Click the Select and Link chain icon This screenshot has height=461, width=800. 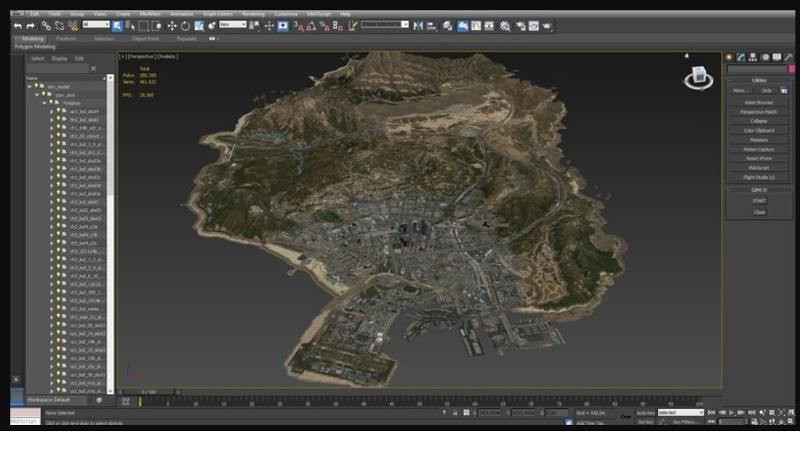pos(46,25)
